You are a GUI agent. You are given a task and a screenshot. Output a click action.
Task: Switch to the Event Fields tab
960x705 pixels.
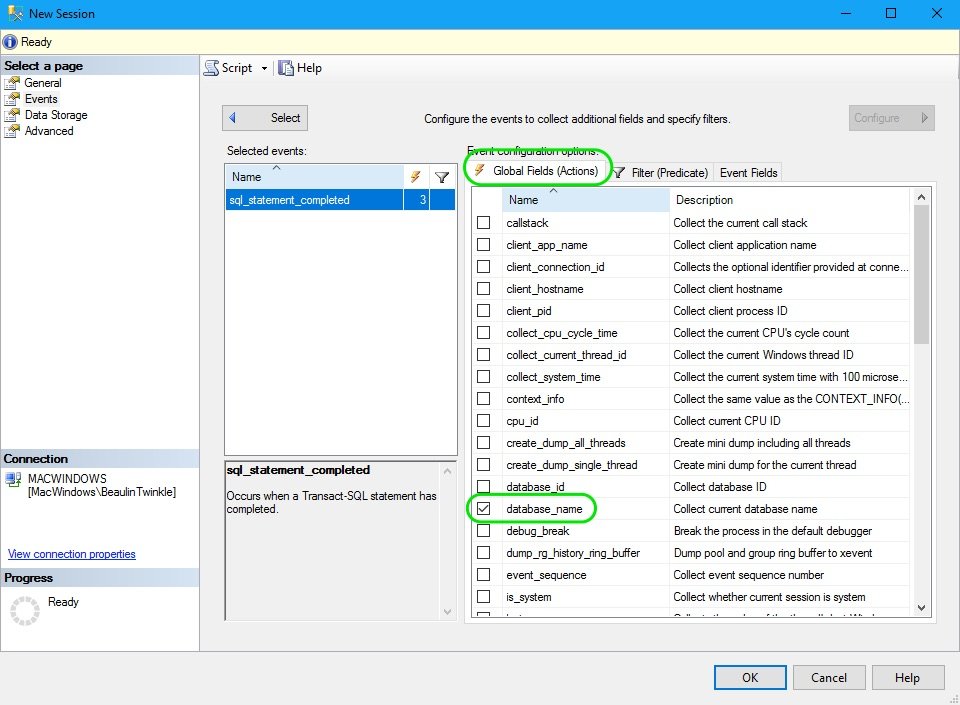pyautogui.click(x=748, y=172)
